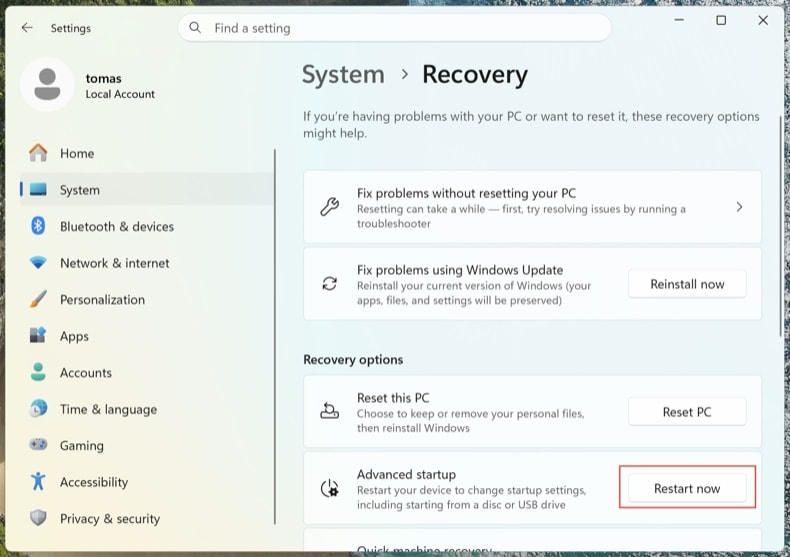Select the System sidebar label
Image resolution: width=790 pixels, height=557 pixels.
pos(80,190)
